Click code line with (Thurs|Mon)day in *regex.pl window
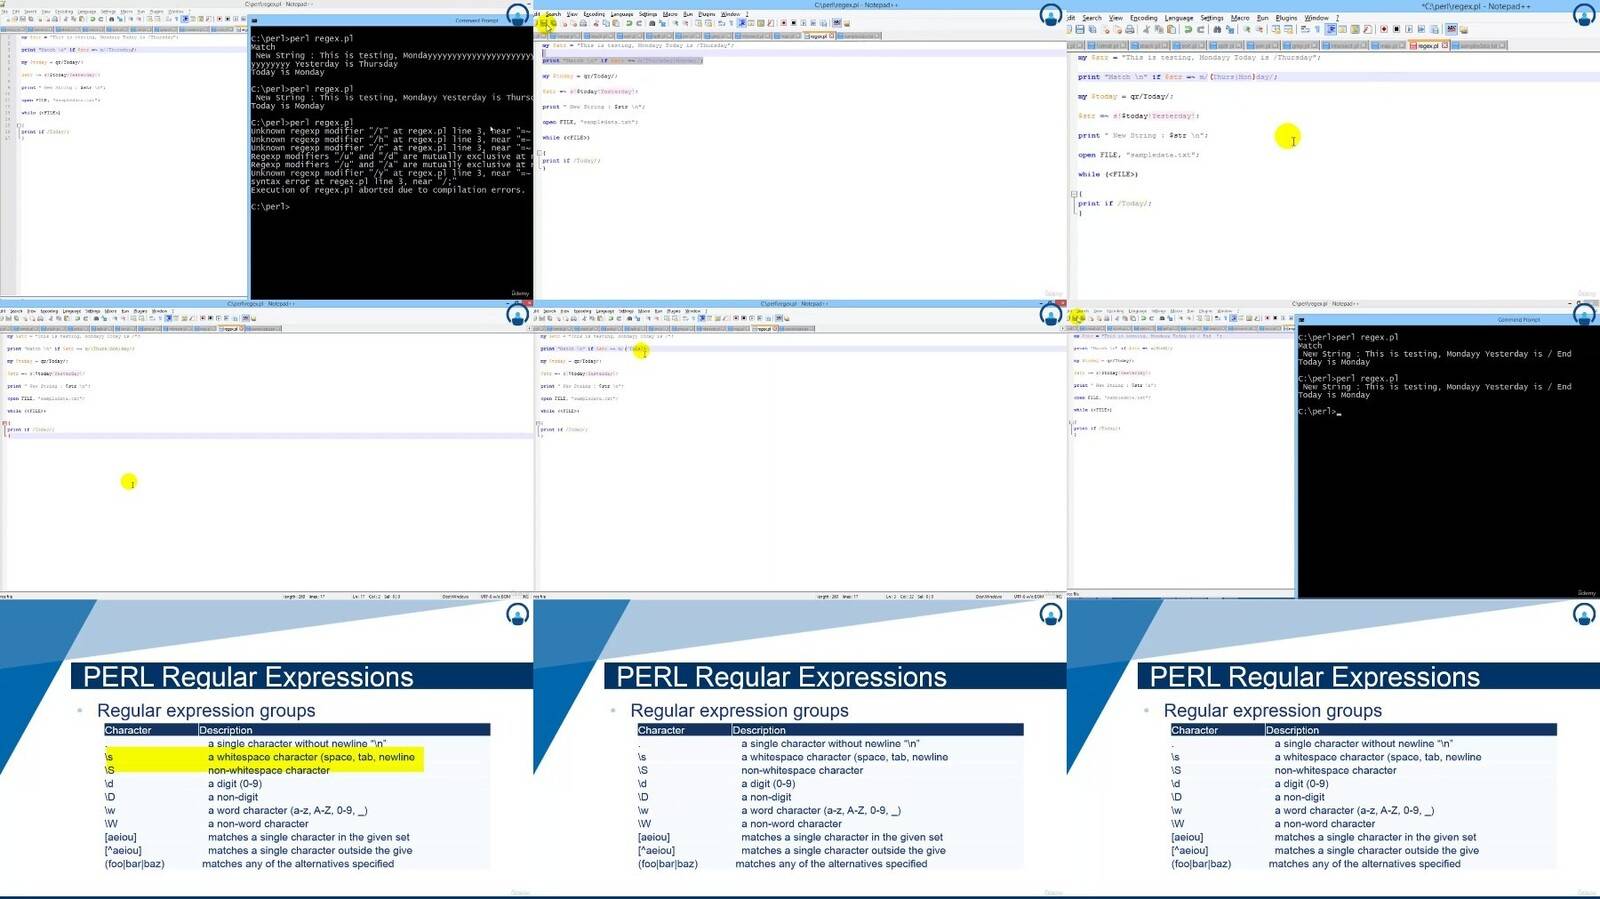 click(x=1178, y=76)
